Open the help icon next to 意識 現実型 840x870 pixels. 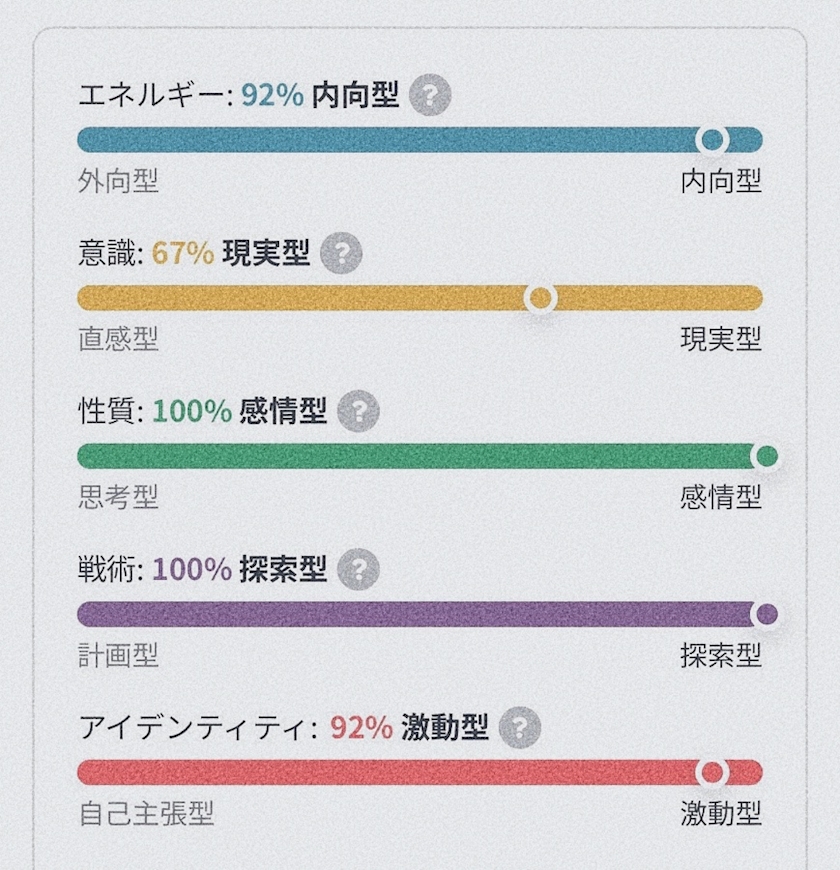pyautogui.click(x=341, y=253)
